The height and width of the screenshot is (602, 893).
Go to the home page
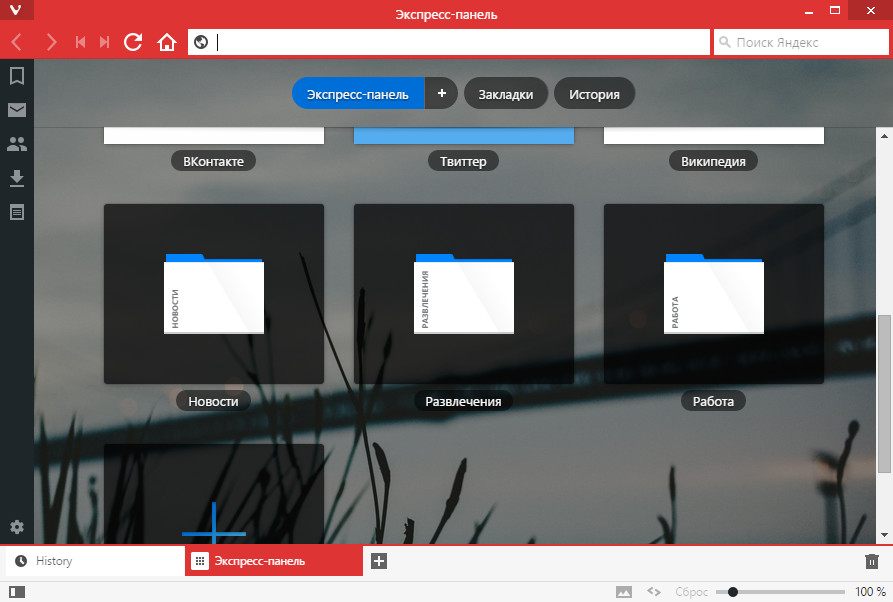167,42
